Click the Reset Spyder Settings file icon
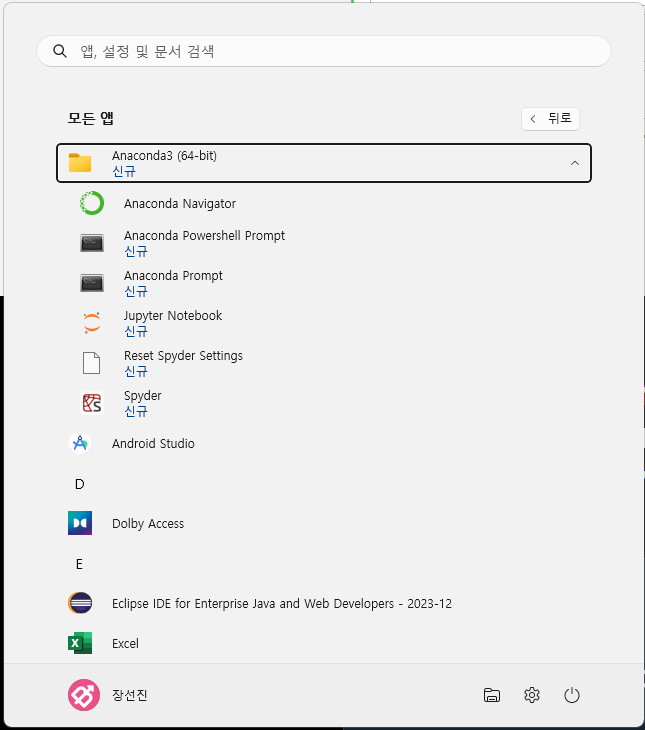Image resolution: width=645 pixels, height=730 pixels. coord(91,363)
